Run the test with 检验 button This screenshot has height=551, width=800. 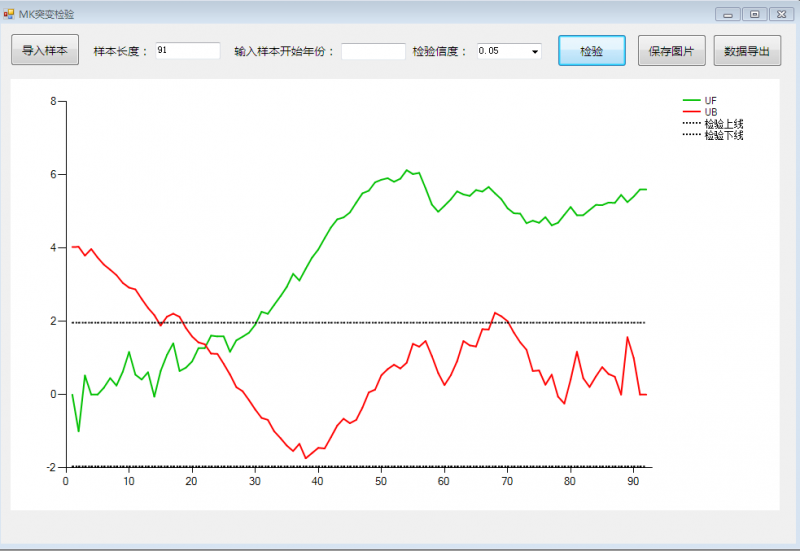tap(592, 51)
